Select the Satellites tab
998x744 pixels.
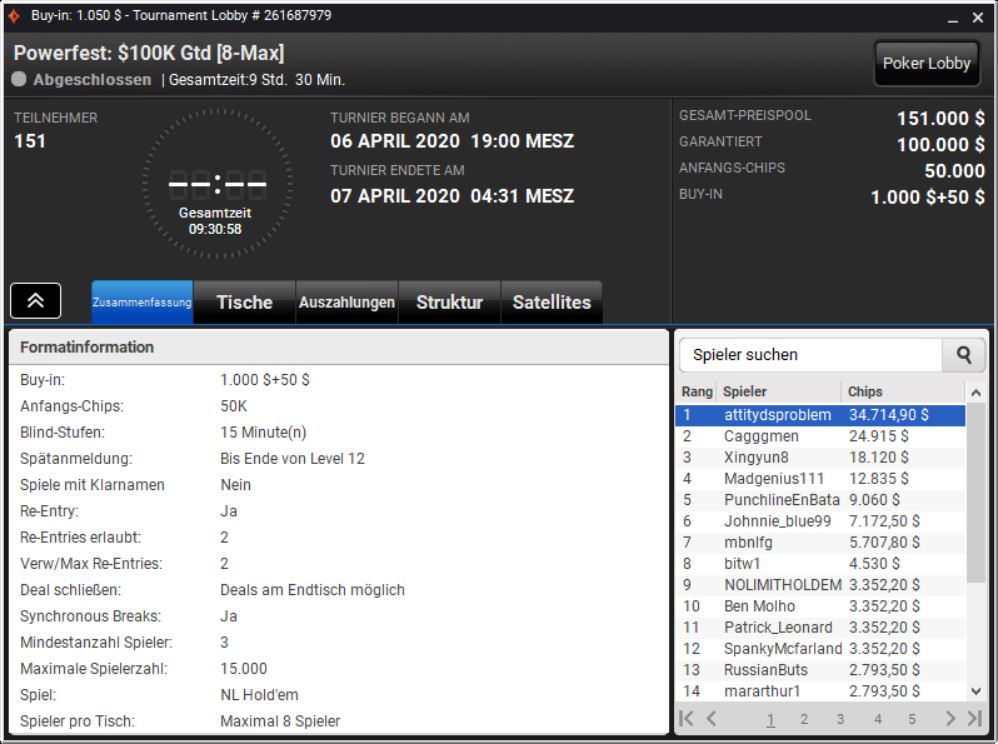[x=551, y=302]
